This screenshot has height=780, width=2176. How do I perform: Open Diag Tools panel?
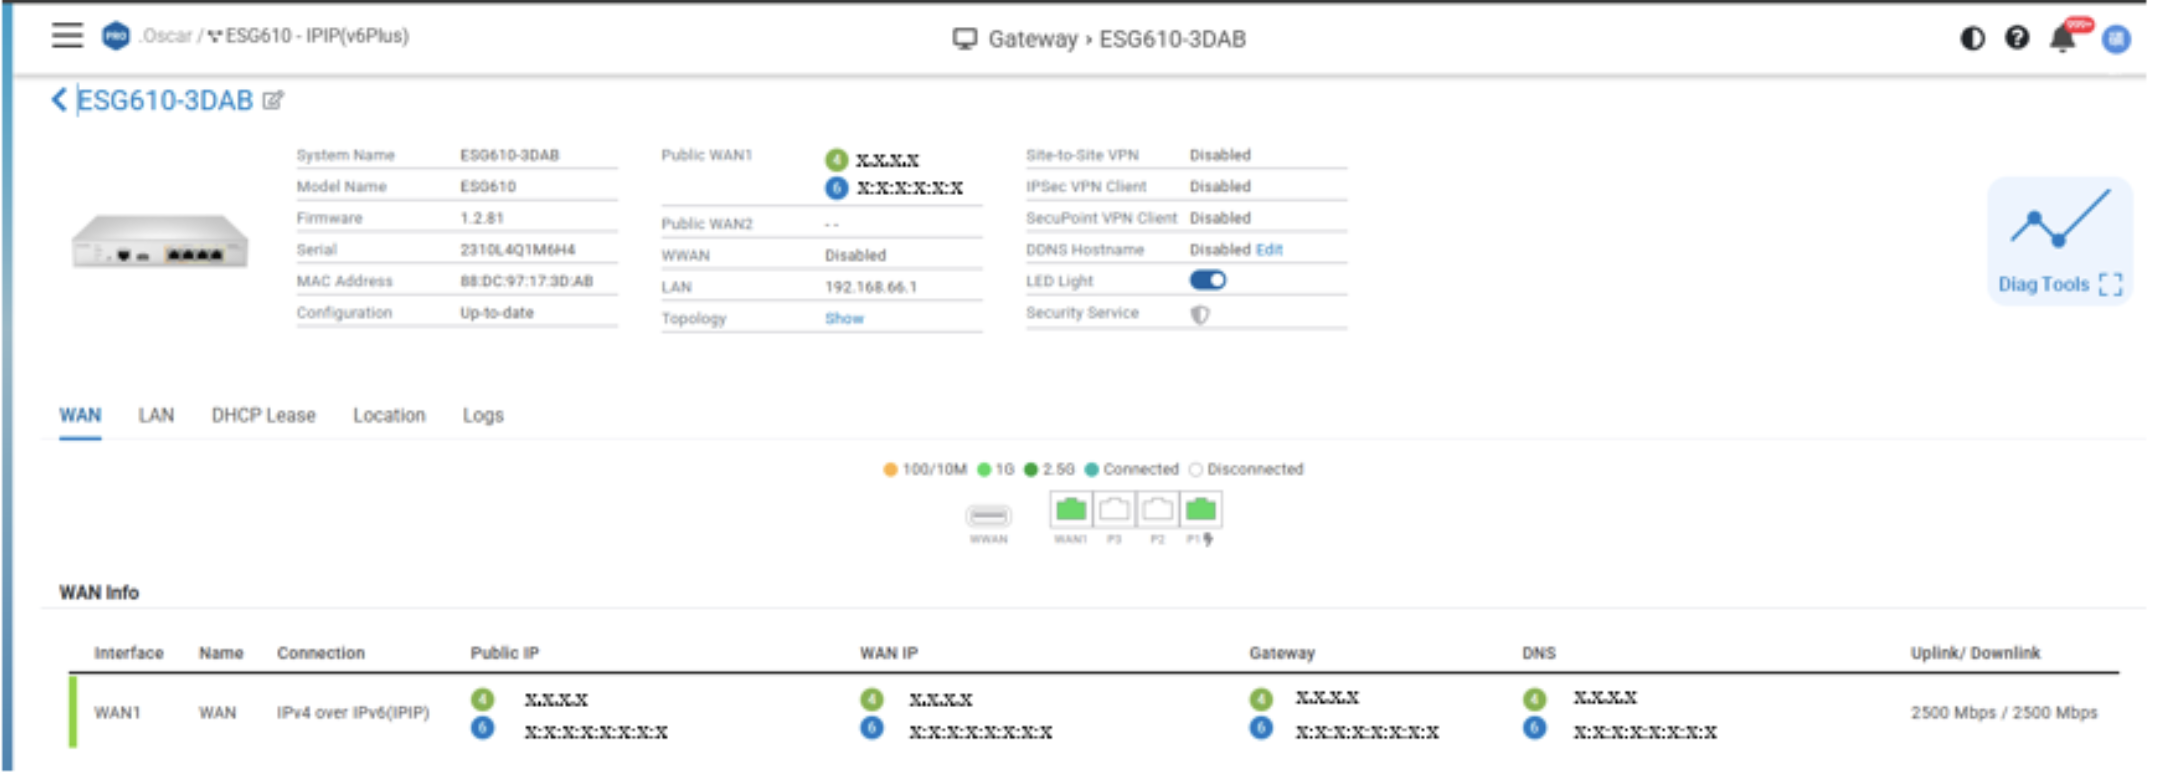point(2059,242)
